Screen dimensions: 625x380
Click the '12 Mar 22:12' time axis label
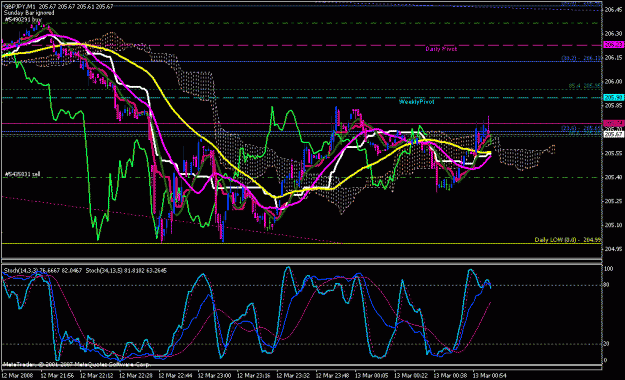click(x=96, y=376)
